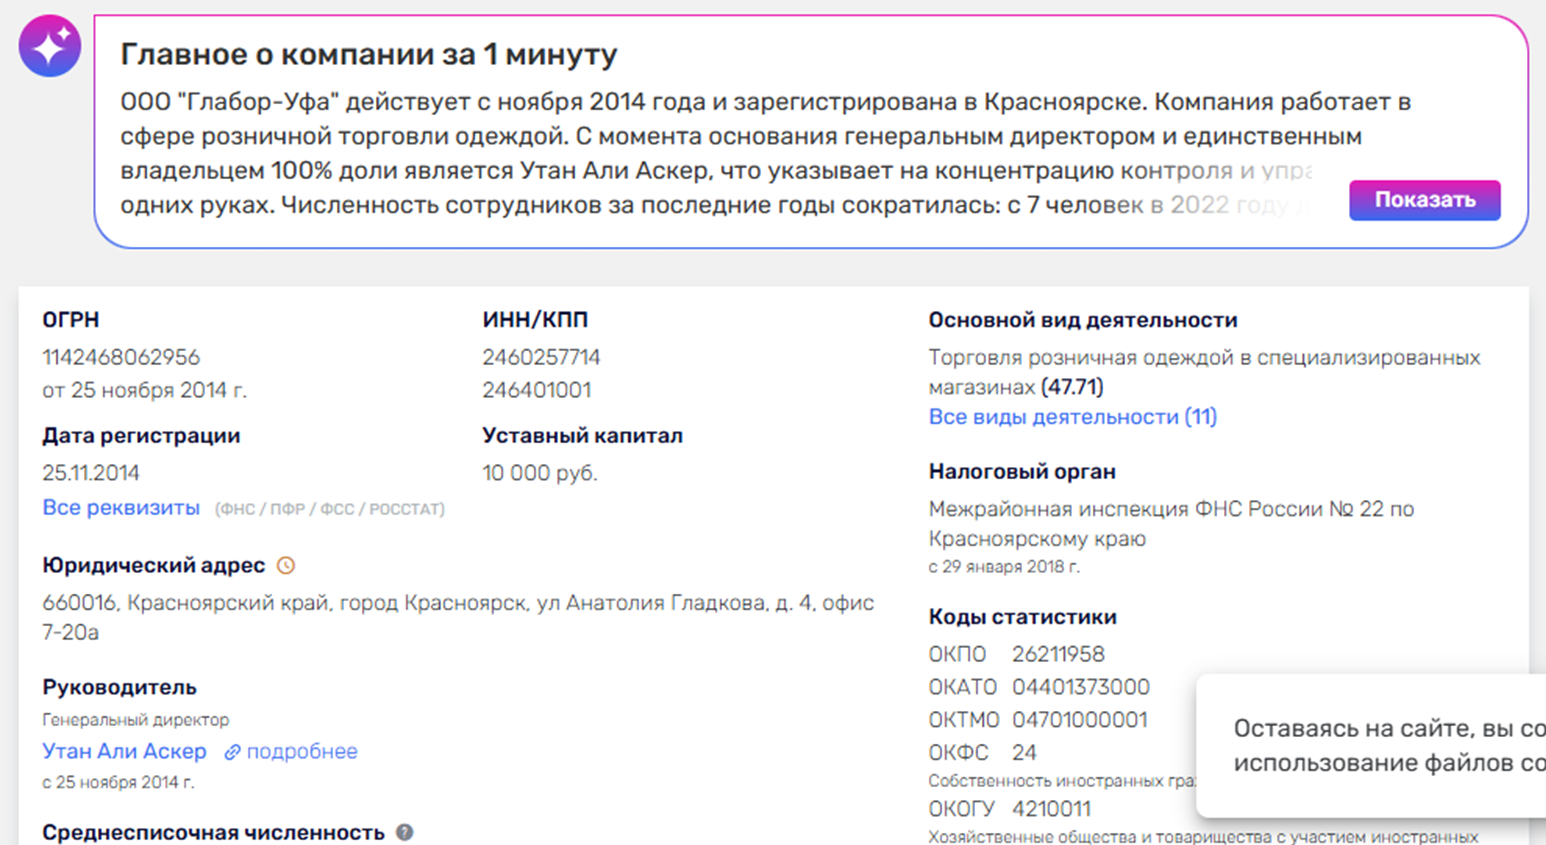Screen dimensions: 1546x845
Task: Click the registration date 25.11.2014
Action: tap(91, 473)
